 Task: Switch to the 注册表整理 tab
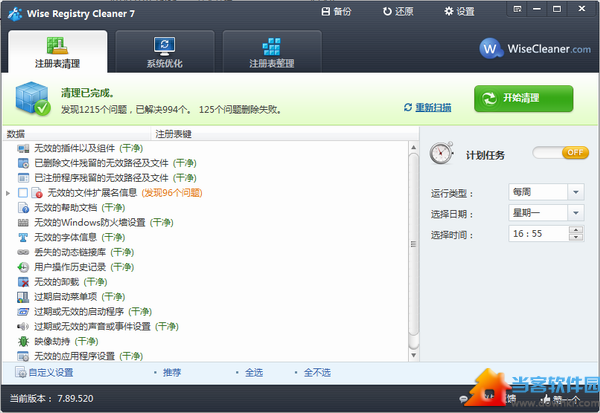[272, 52]
